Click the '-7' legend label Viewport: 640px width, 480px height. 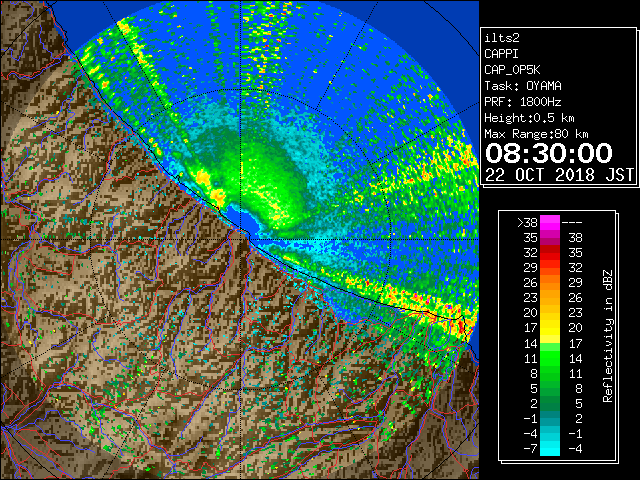(530, 449)
